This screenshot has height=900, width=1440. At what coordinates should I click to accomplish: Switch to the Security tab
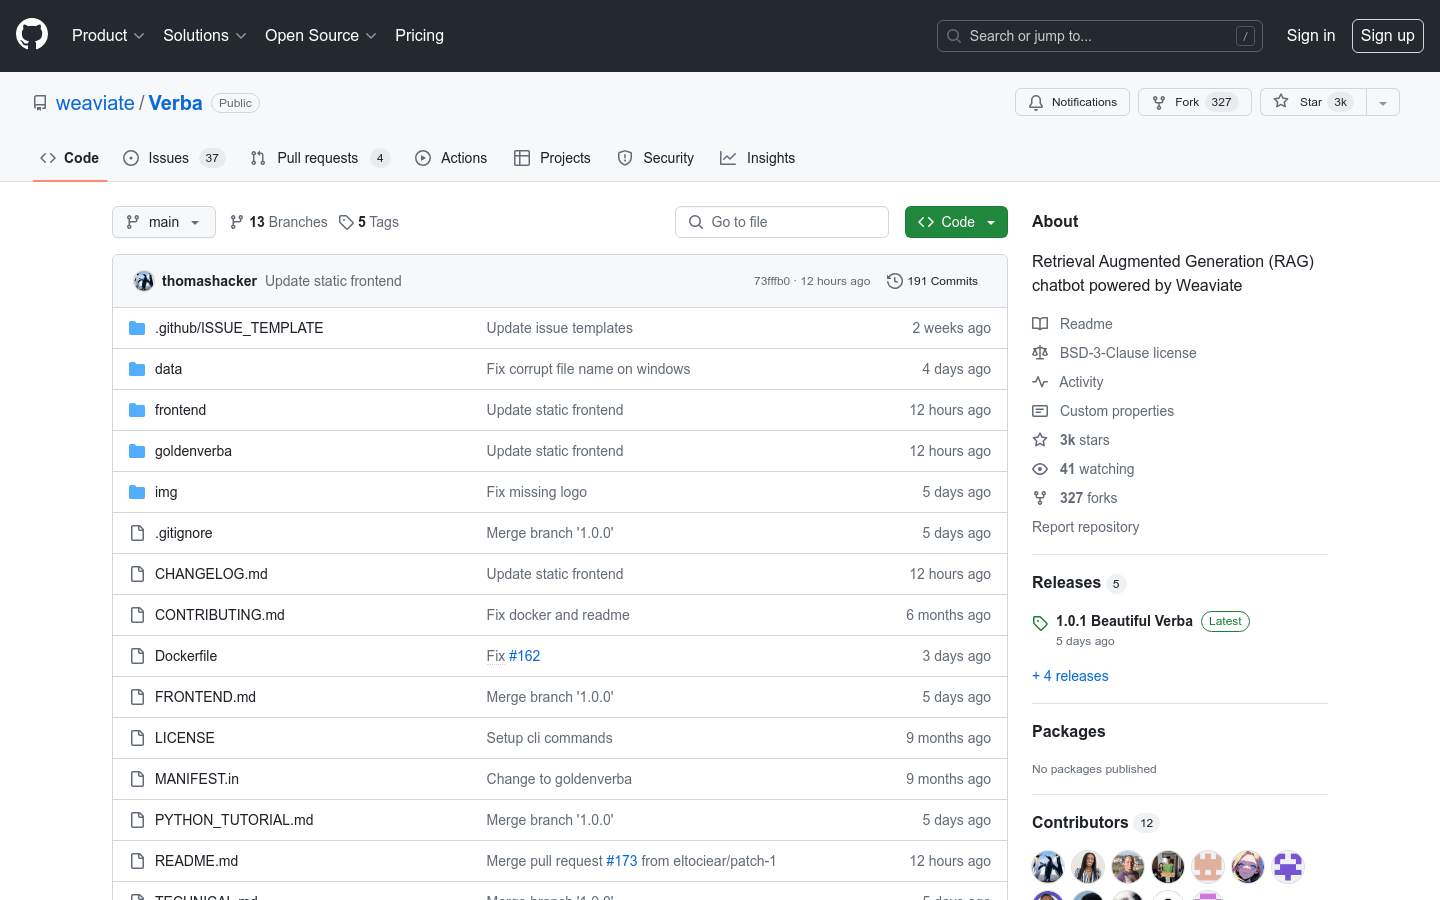click(x=656, y=158)
